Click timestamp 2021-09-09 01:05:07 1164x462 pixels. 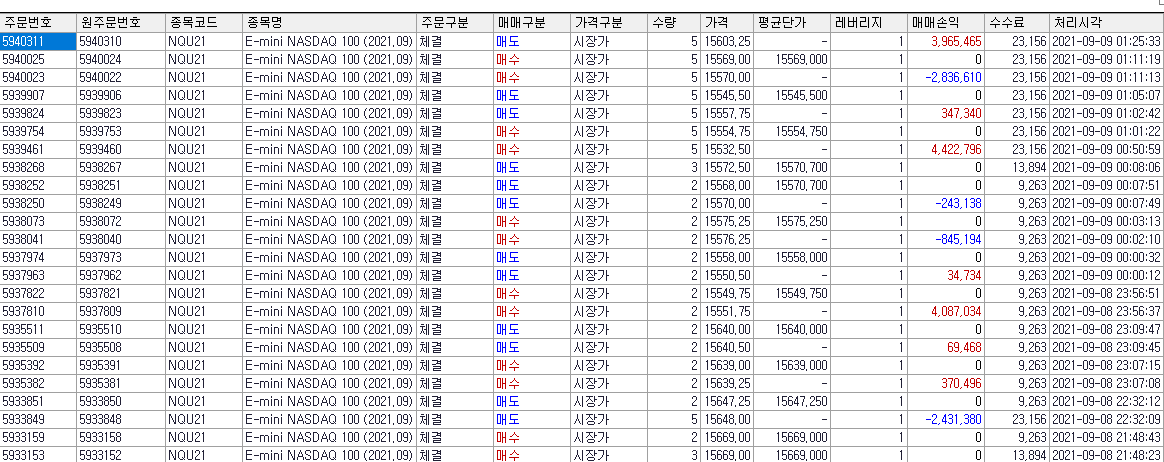pos(1106,95)
